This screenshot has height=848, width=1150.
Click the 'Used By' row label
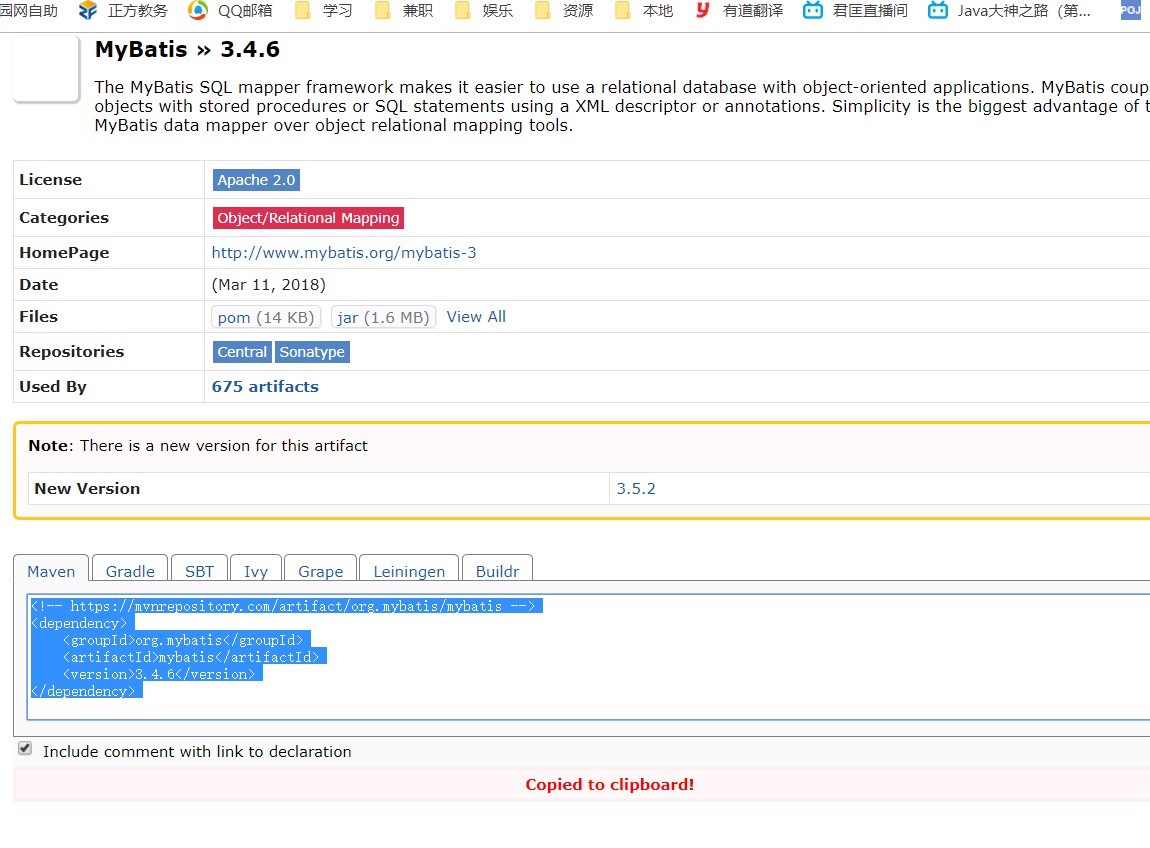click(x=53, y=387)
